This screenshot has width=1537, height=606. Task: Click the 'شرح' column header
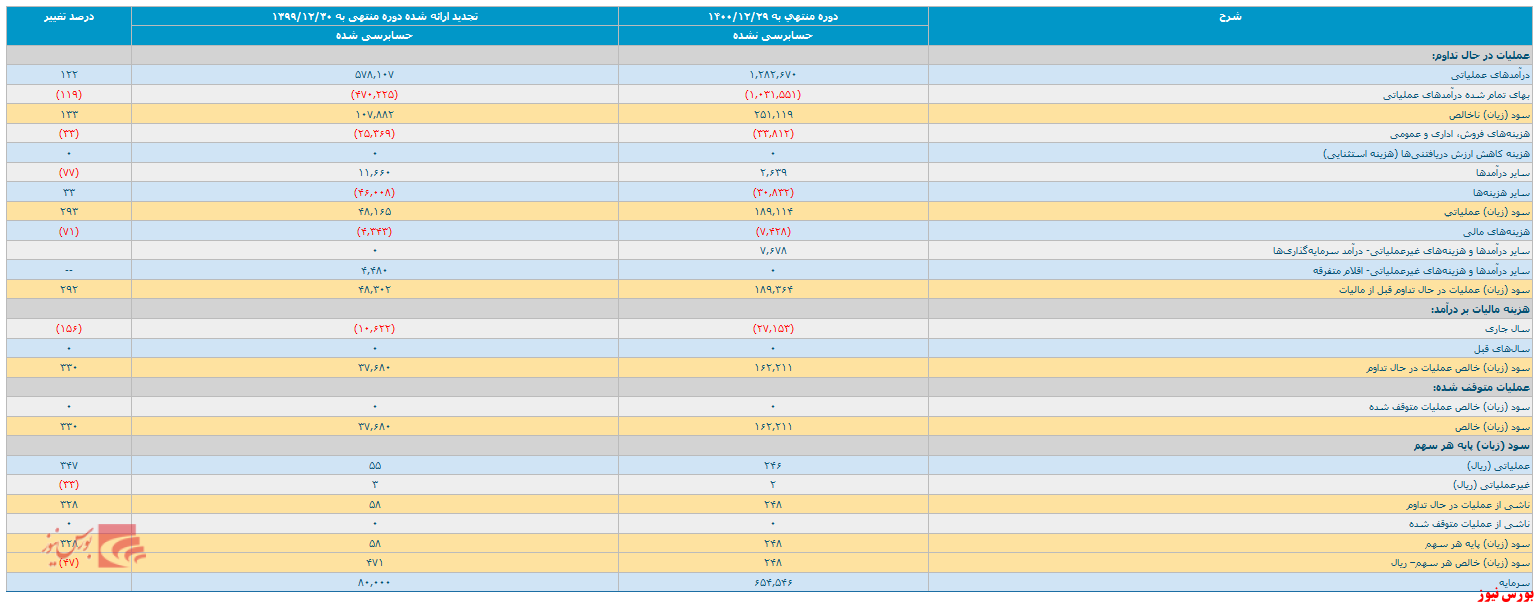click(x=1231, y=16)
